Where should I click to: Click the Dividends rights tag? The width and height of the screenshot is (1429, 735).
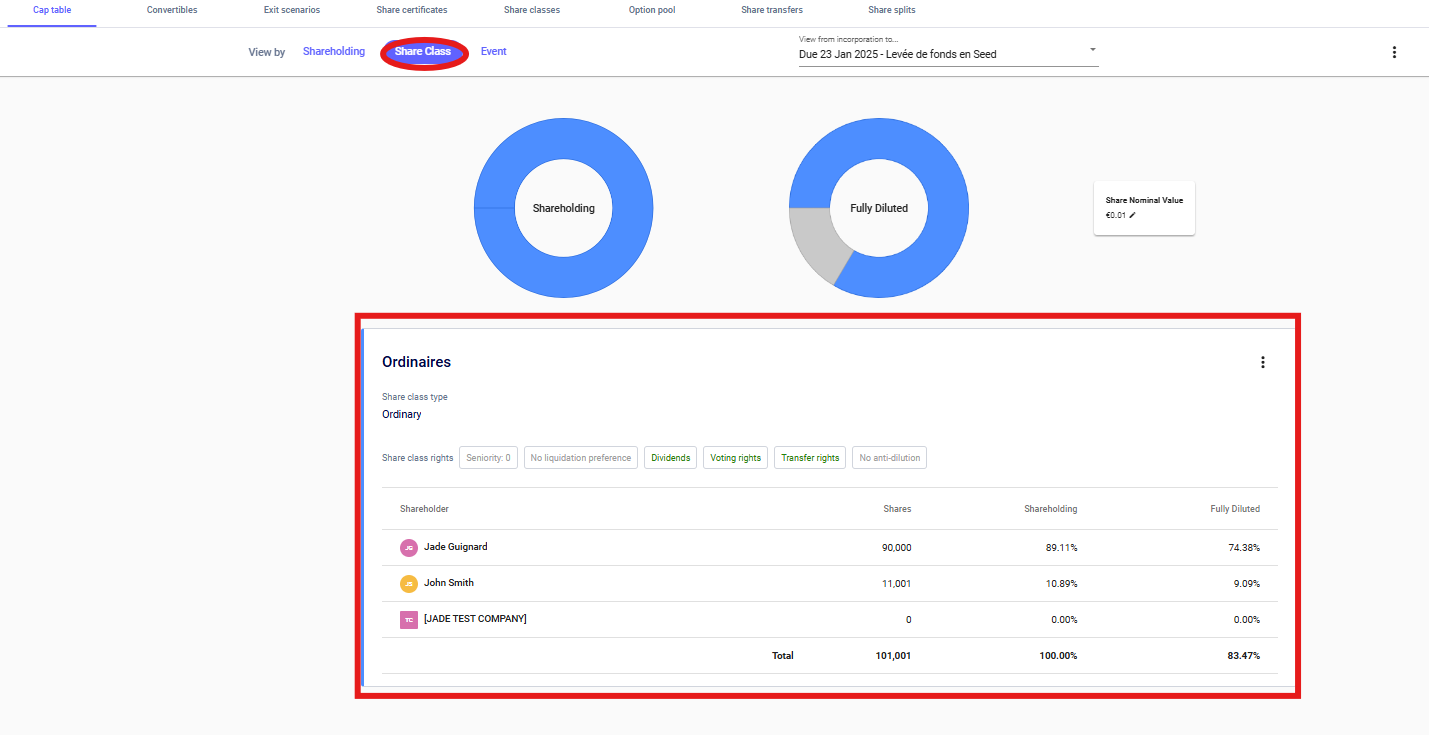[670, 458]
